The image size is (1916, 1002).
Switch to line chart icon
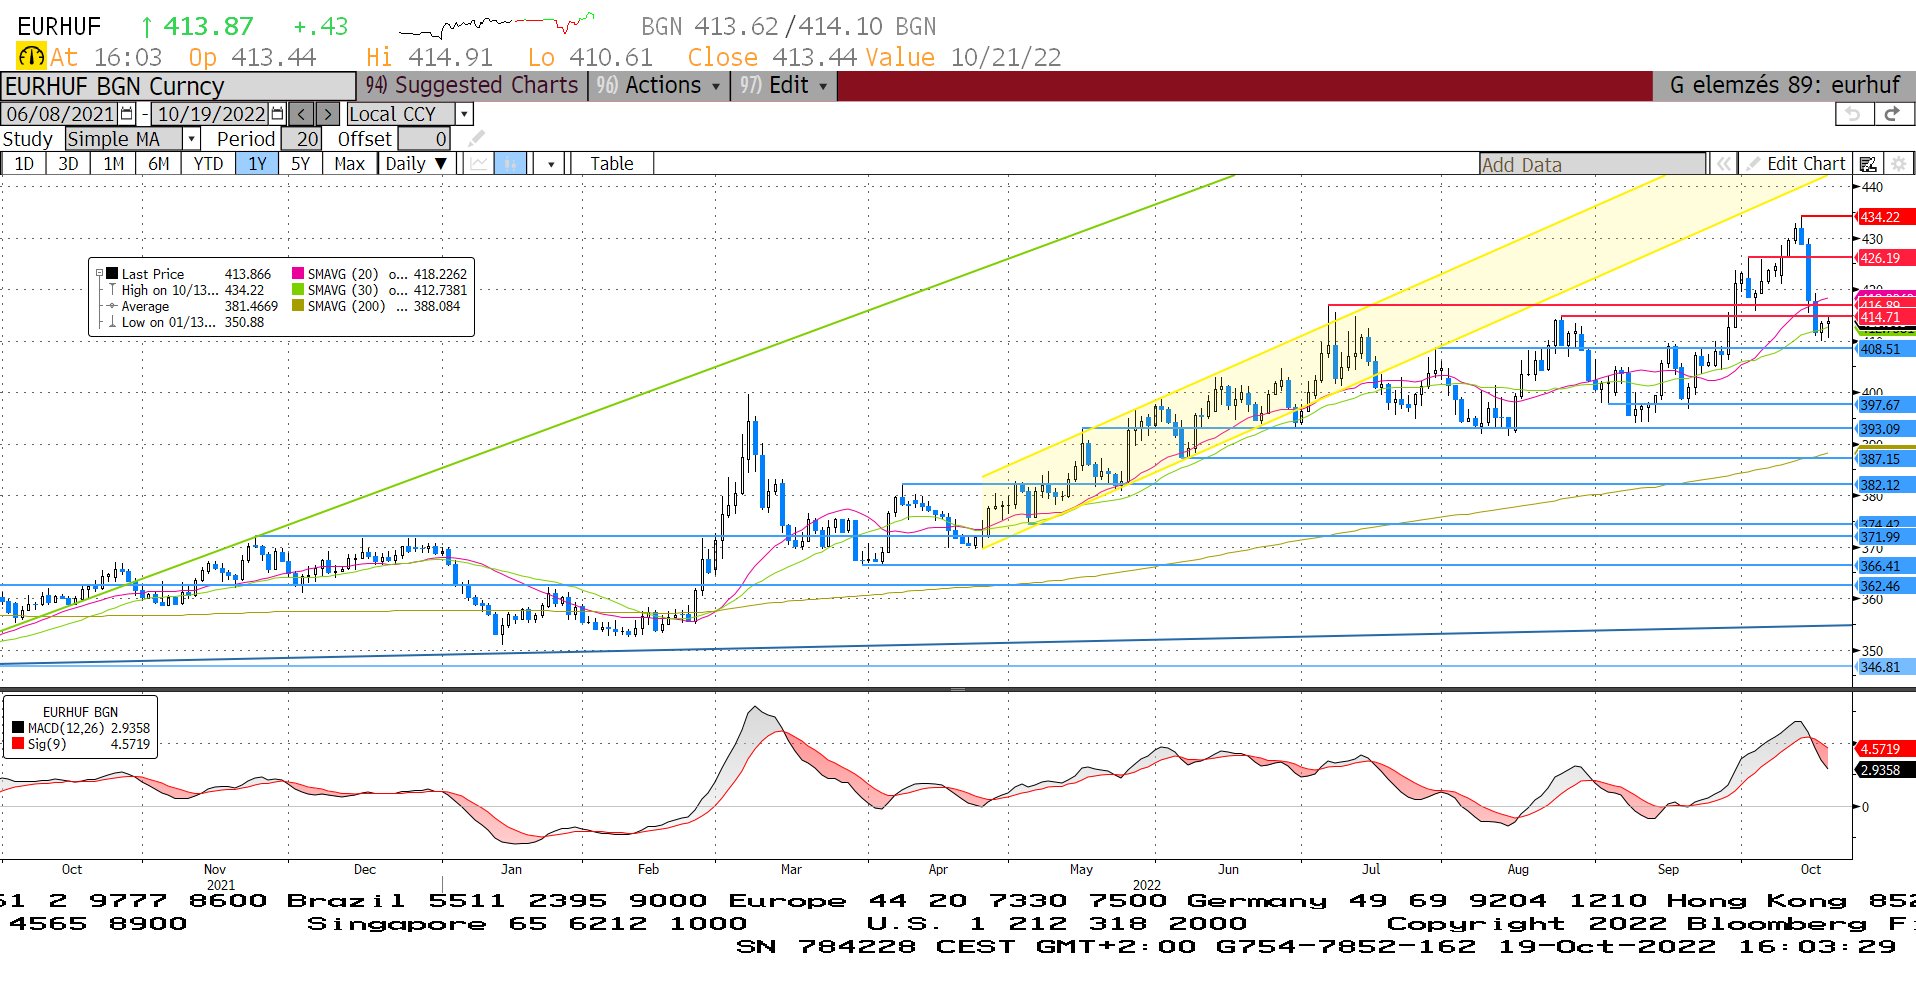click(x=480, y=164)
